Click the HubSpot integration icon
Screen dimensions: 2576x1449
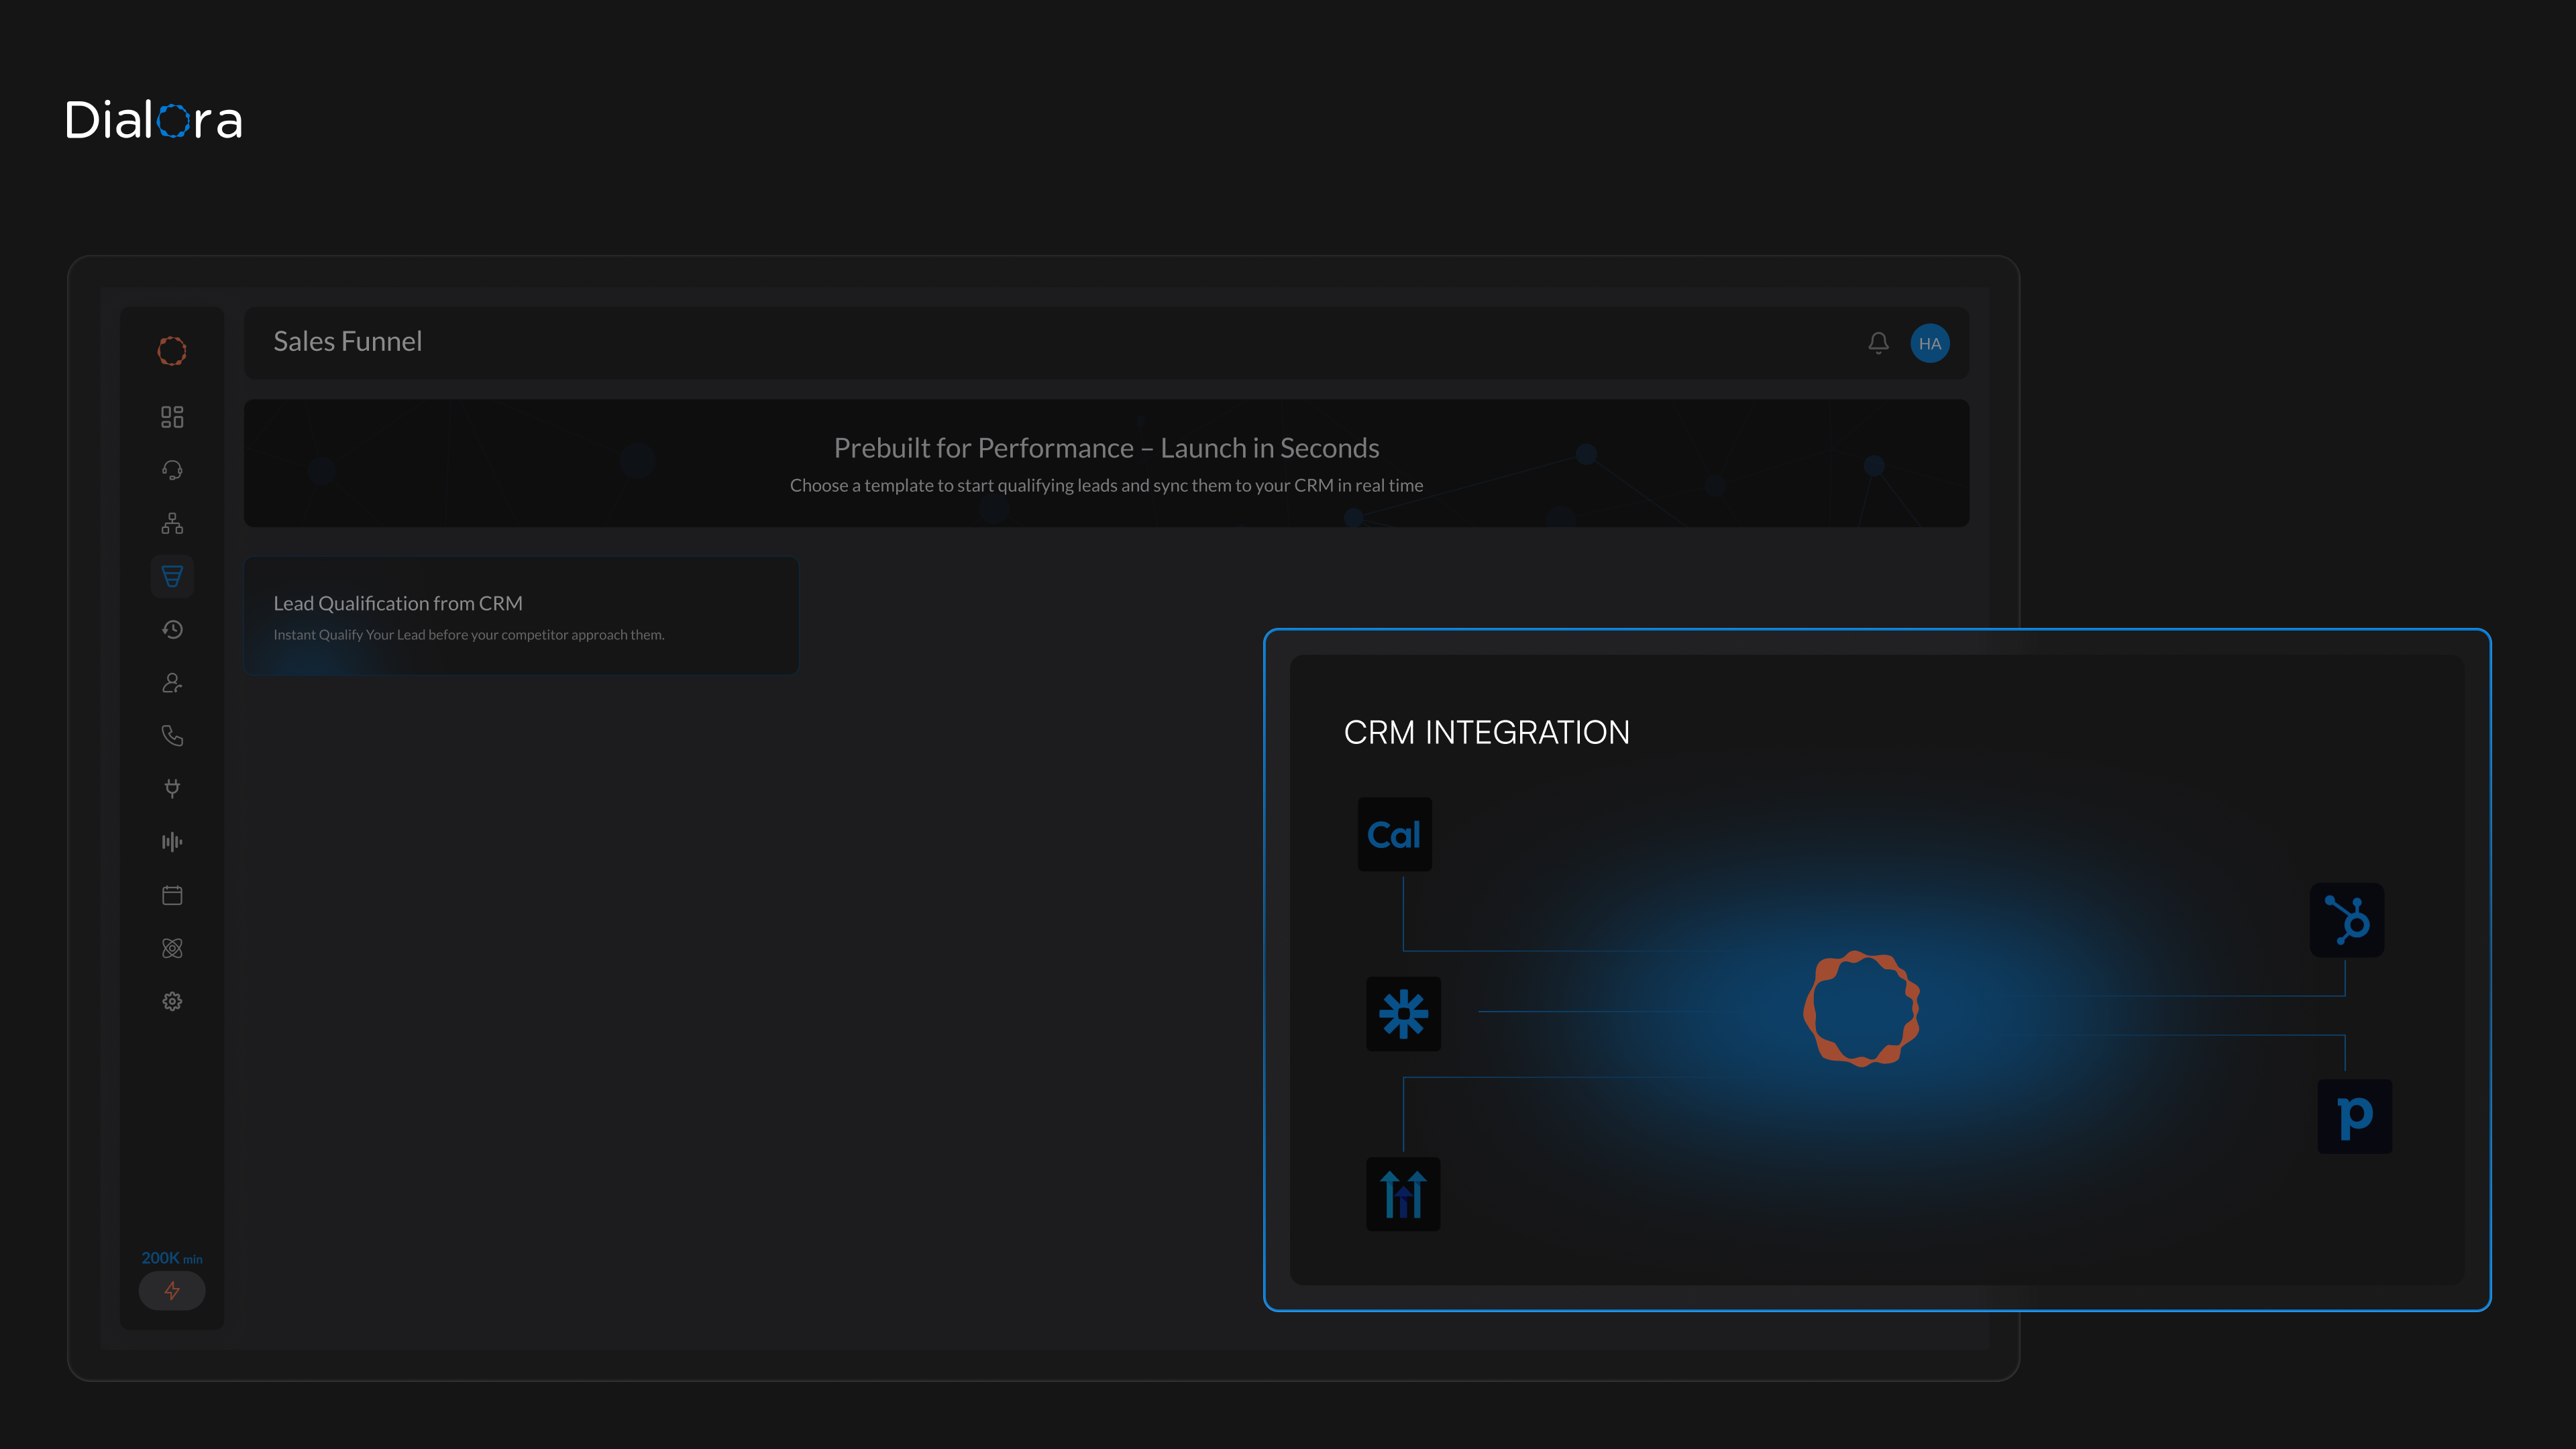[x=2346, y=920]
